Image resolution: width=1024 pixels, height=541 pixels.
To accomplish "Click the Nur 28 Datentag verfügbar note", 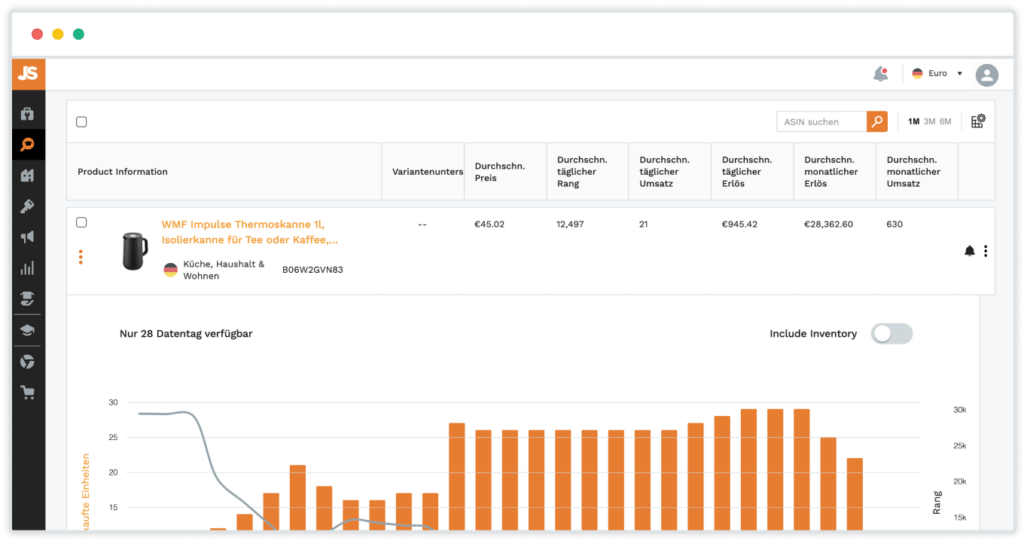I will tap(185, 333).
